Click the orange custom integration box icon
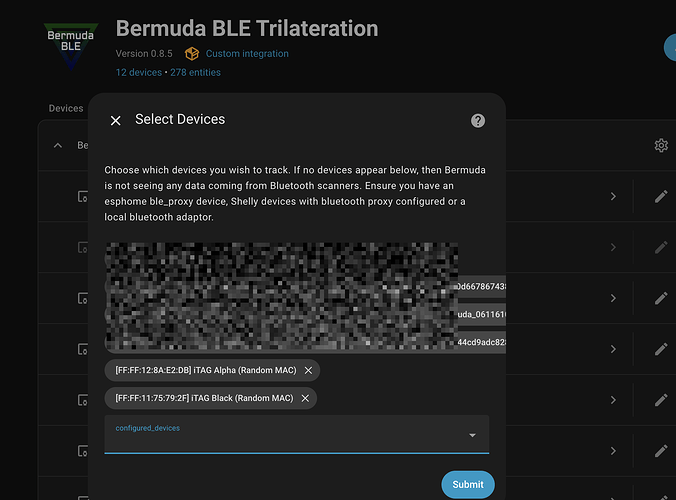 point(192,54)
